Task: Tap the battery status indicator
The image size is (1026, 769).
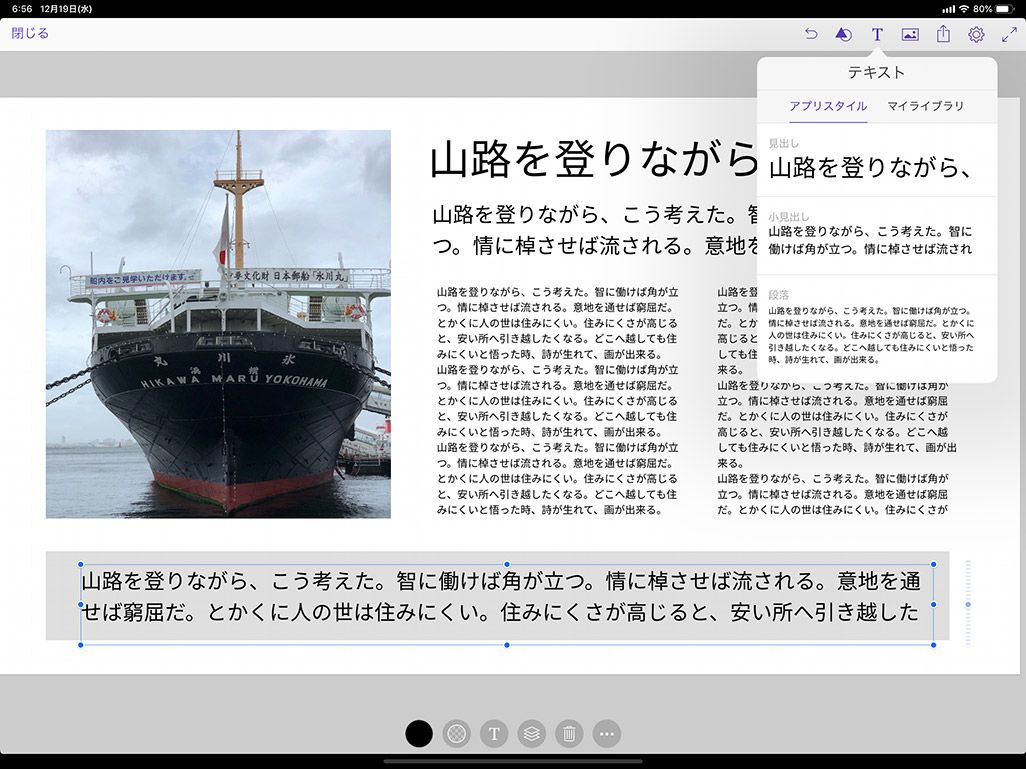Action: [x=1004, y=9]
